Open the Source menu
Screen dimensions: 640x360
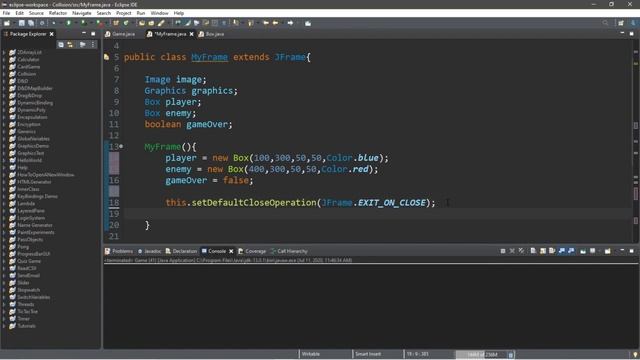click(x=36, y=13)
